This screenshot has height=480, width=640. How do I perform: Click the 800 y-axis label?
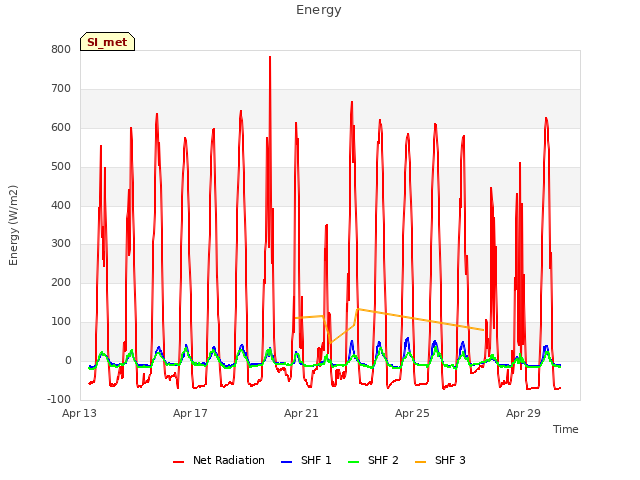point(61,50)
